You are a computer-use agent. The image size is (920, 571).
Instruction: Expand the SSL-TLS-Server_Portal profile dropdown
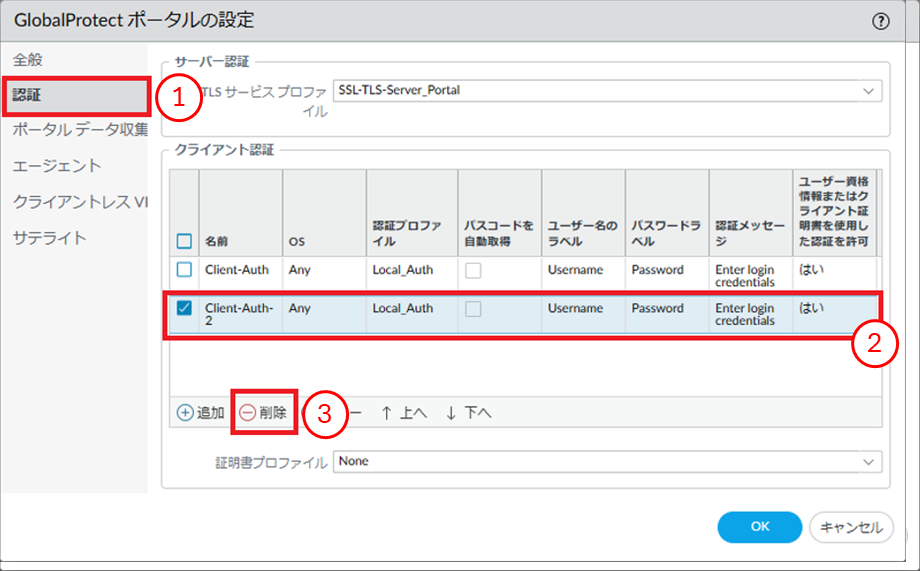[x=866, y=91]
